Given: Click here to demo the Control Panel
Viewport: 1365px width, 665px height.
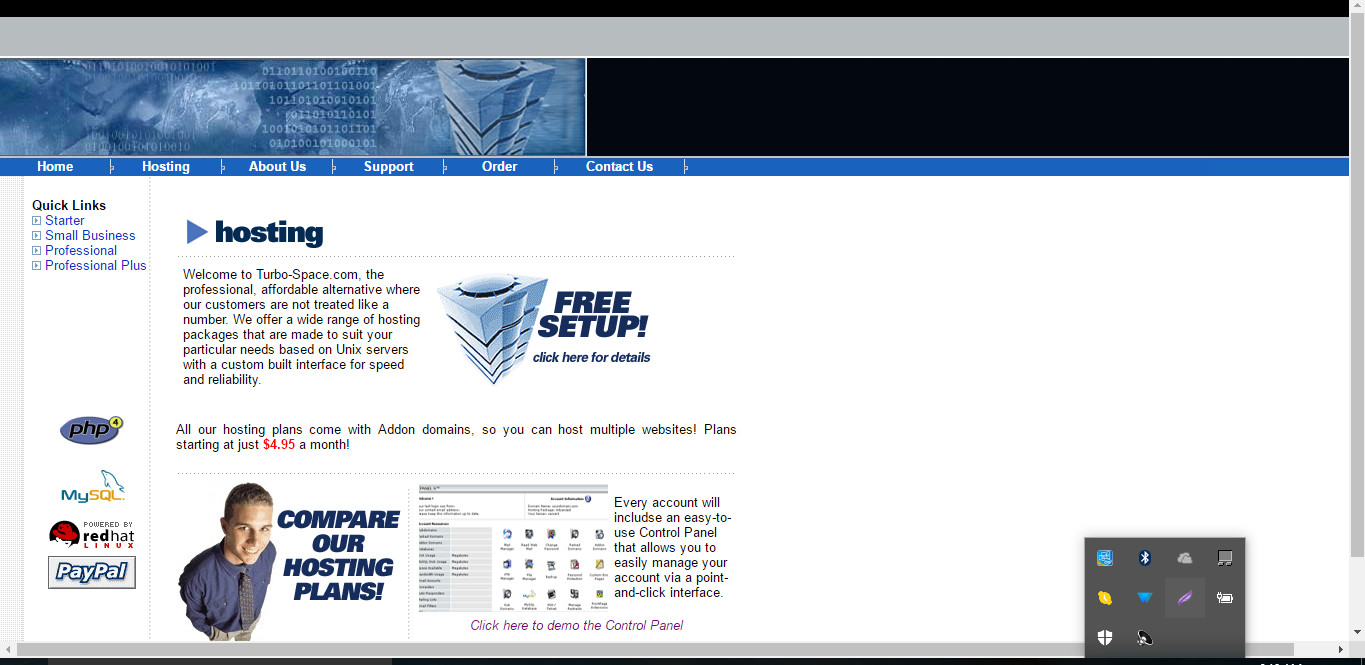Looking at the screenshot, I should tap(577, 626).
